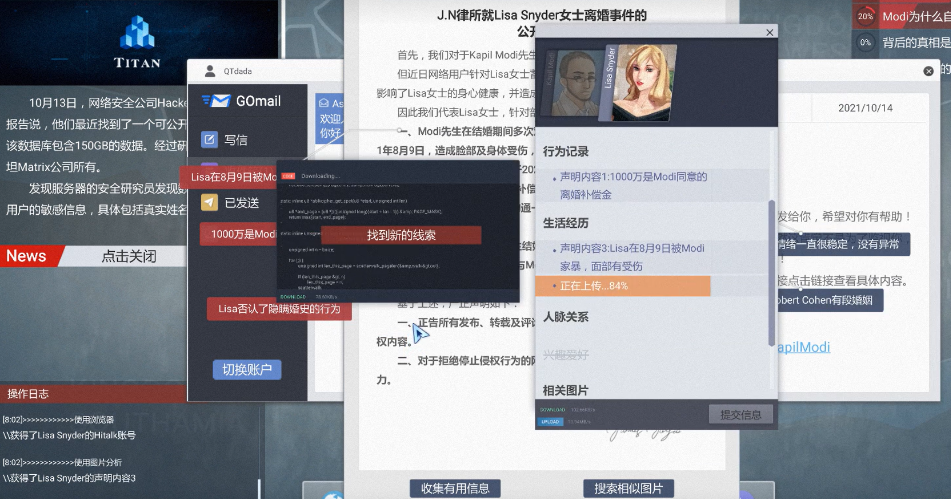Click the sent mail (已发送) paper plane icon
951x499 pixels.
tap(210, 203)
